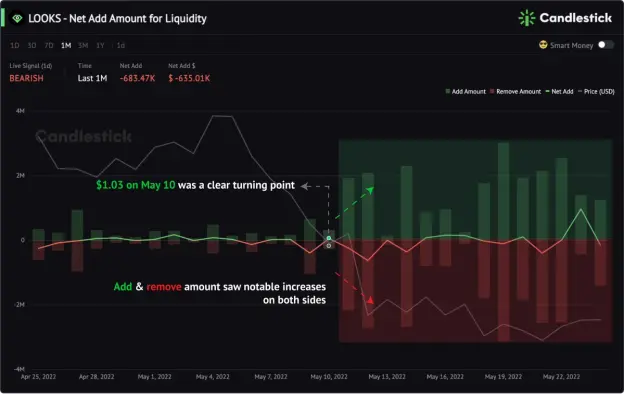The image size is (624, 394).
Task: Click the eye icon beside the LOOKS title
Action: click(x=17, y=18)
